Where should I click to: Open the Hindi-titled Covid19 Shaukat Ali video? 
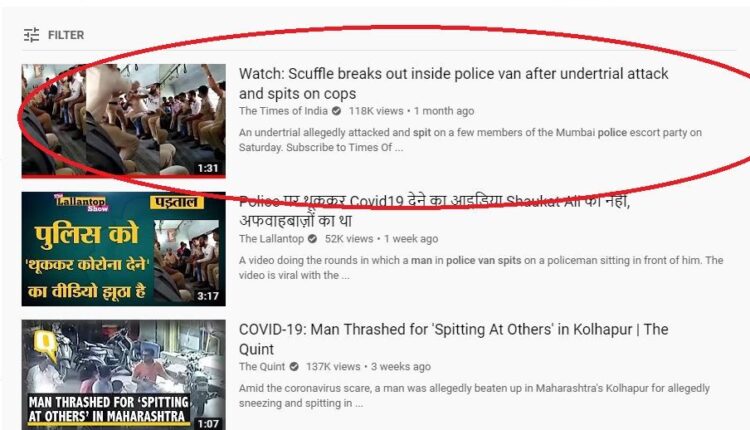coord(434,211)
